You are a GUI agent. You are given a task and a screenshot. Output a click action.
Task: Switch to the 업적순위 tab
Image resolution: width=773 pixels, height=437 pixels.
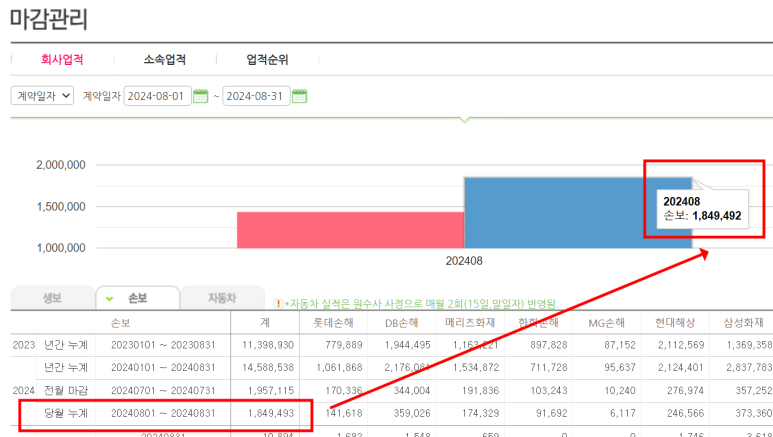(267, 60)
